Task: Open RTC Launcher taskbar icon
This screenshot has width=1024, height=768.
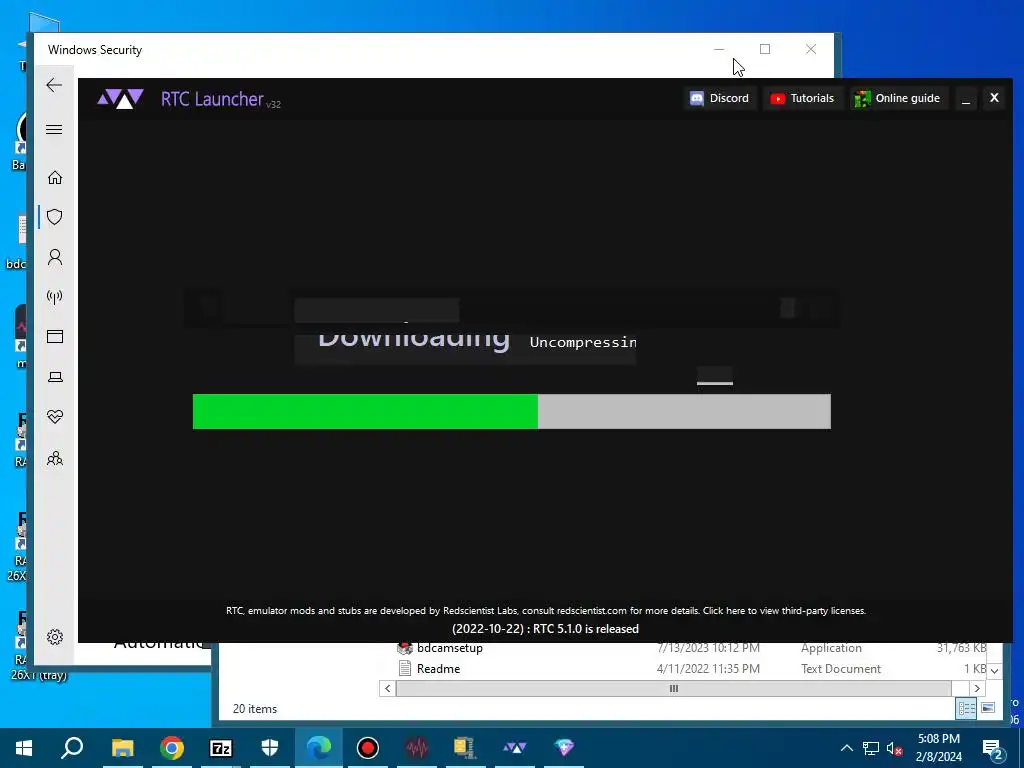Action: pos(515,748)
